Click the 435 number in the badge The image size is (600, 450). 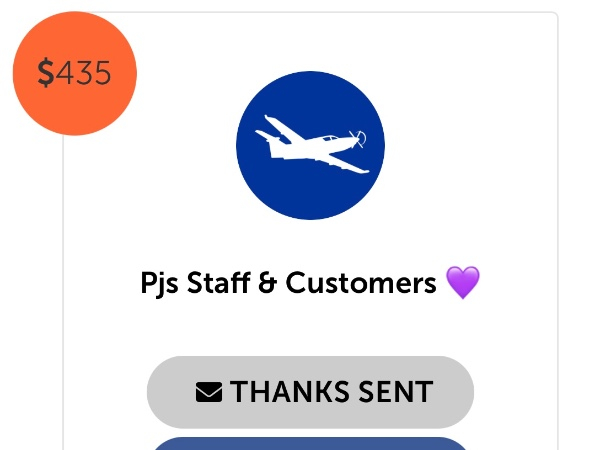(x=83, y=73)
